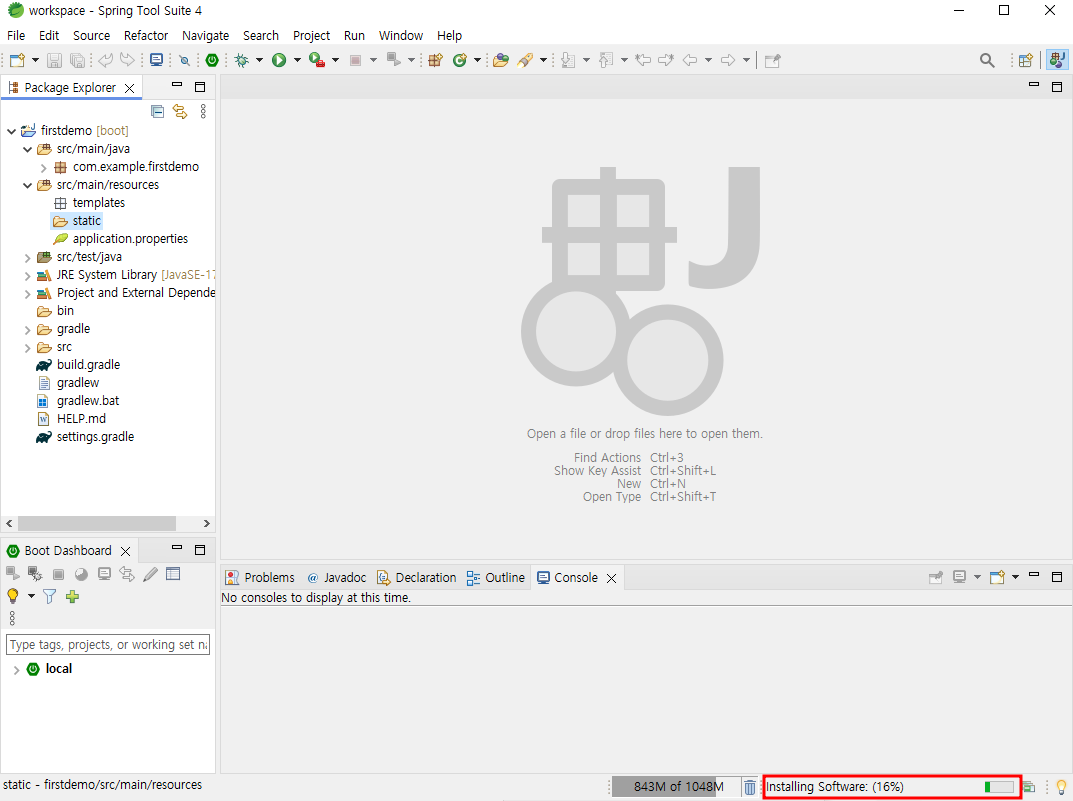
Task: Click the Back navigation arrow icon
Action: coord(690,60)
